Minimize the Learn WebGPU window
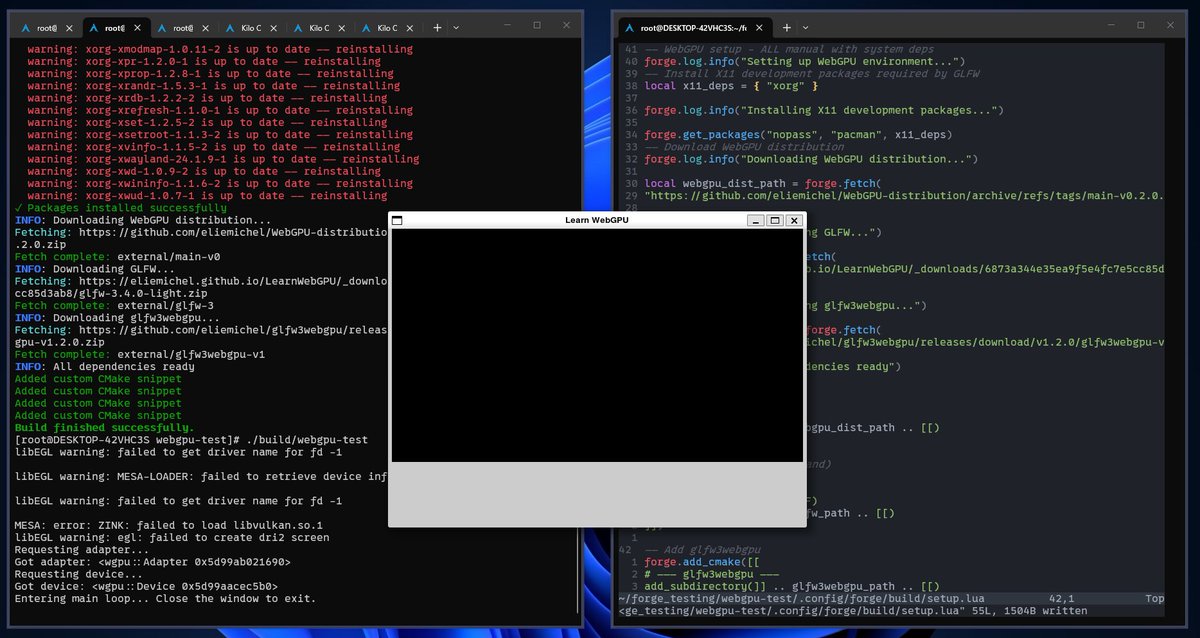Screen dimensions: 1200x638 (754, 220)
